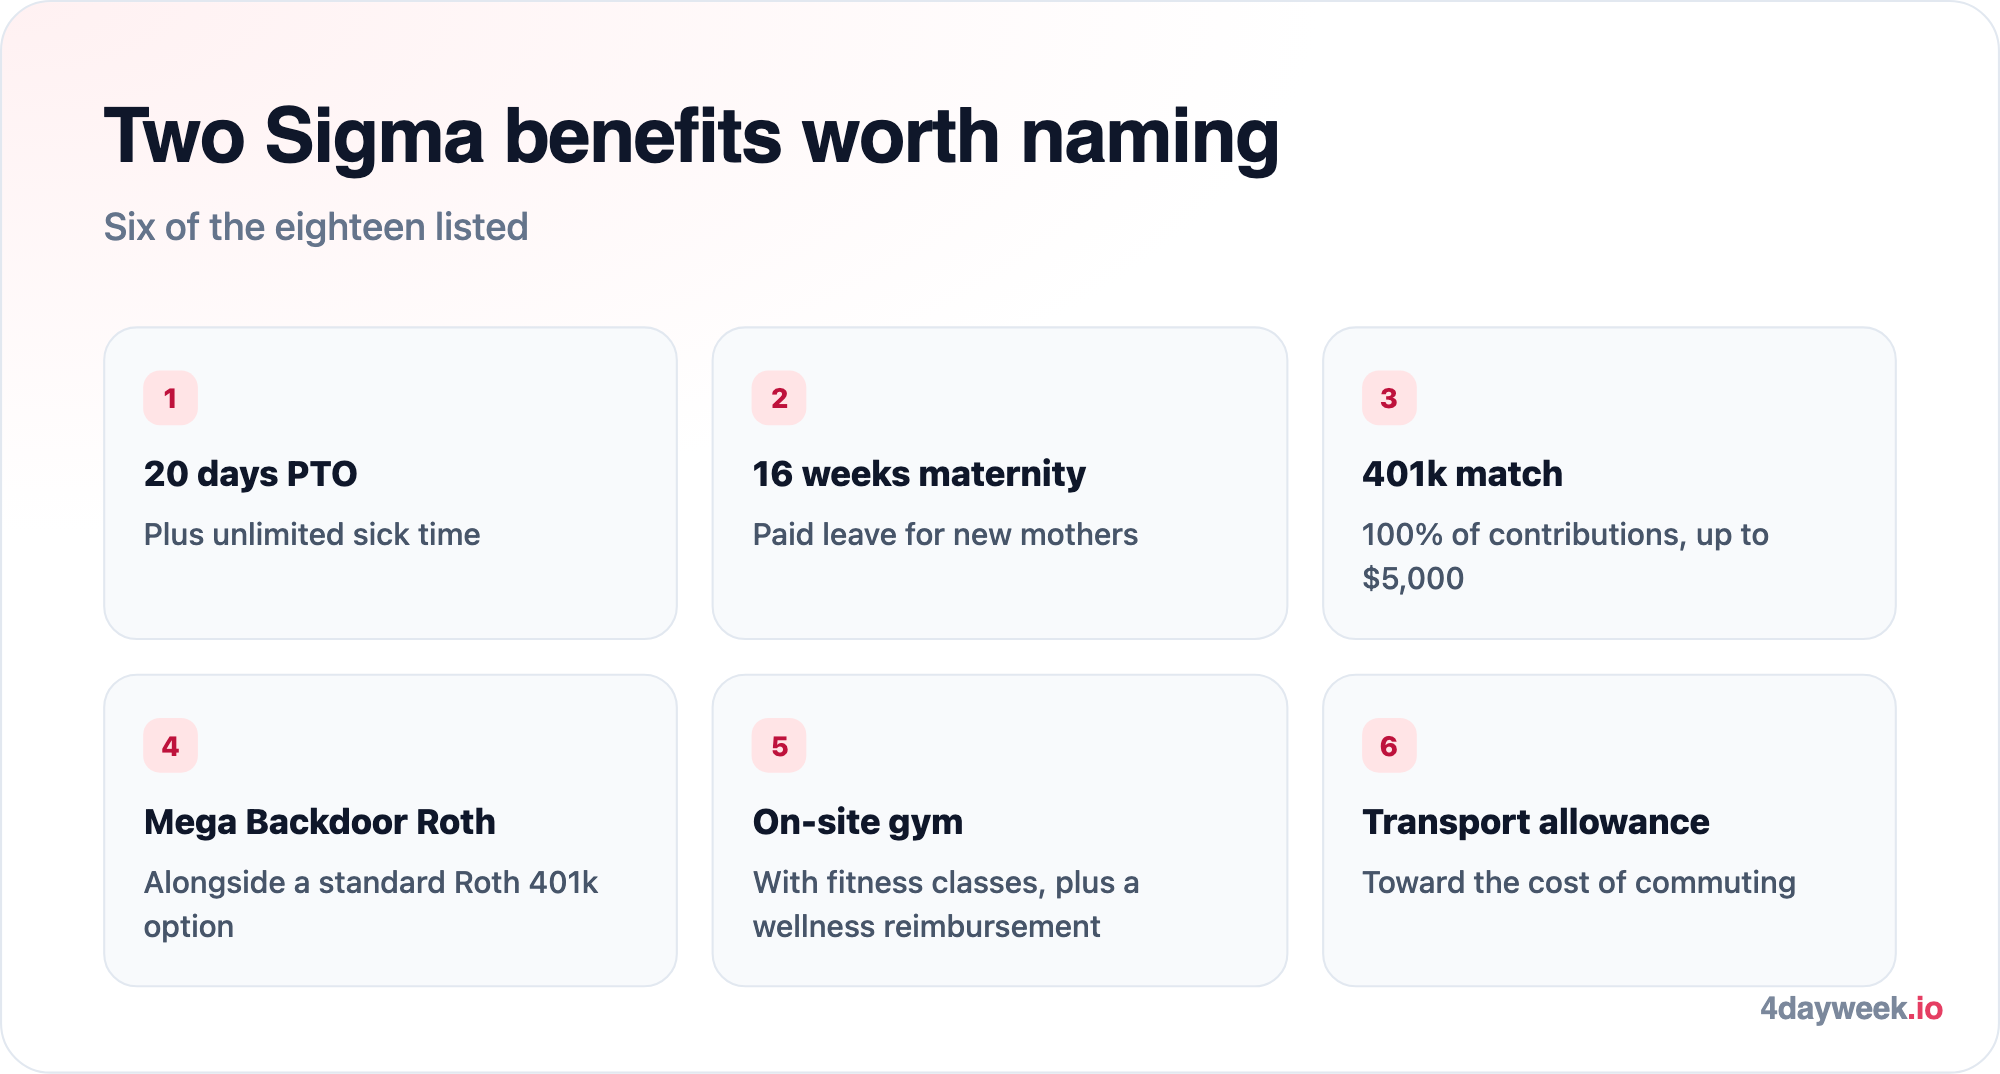The width and height of the screenshot is (2000, 1074).
Task: Click the number 4 badge
Action: pyautogui.click(x=170, y=746)
